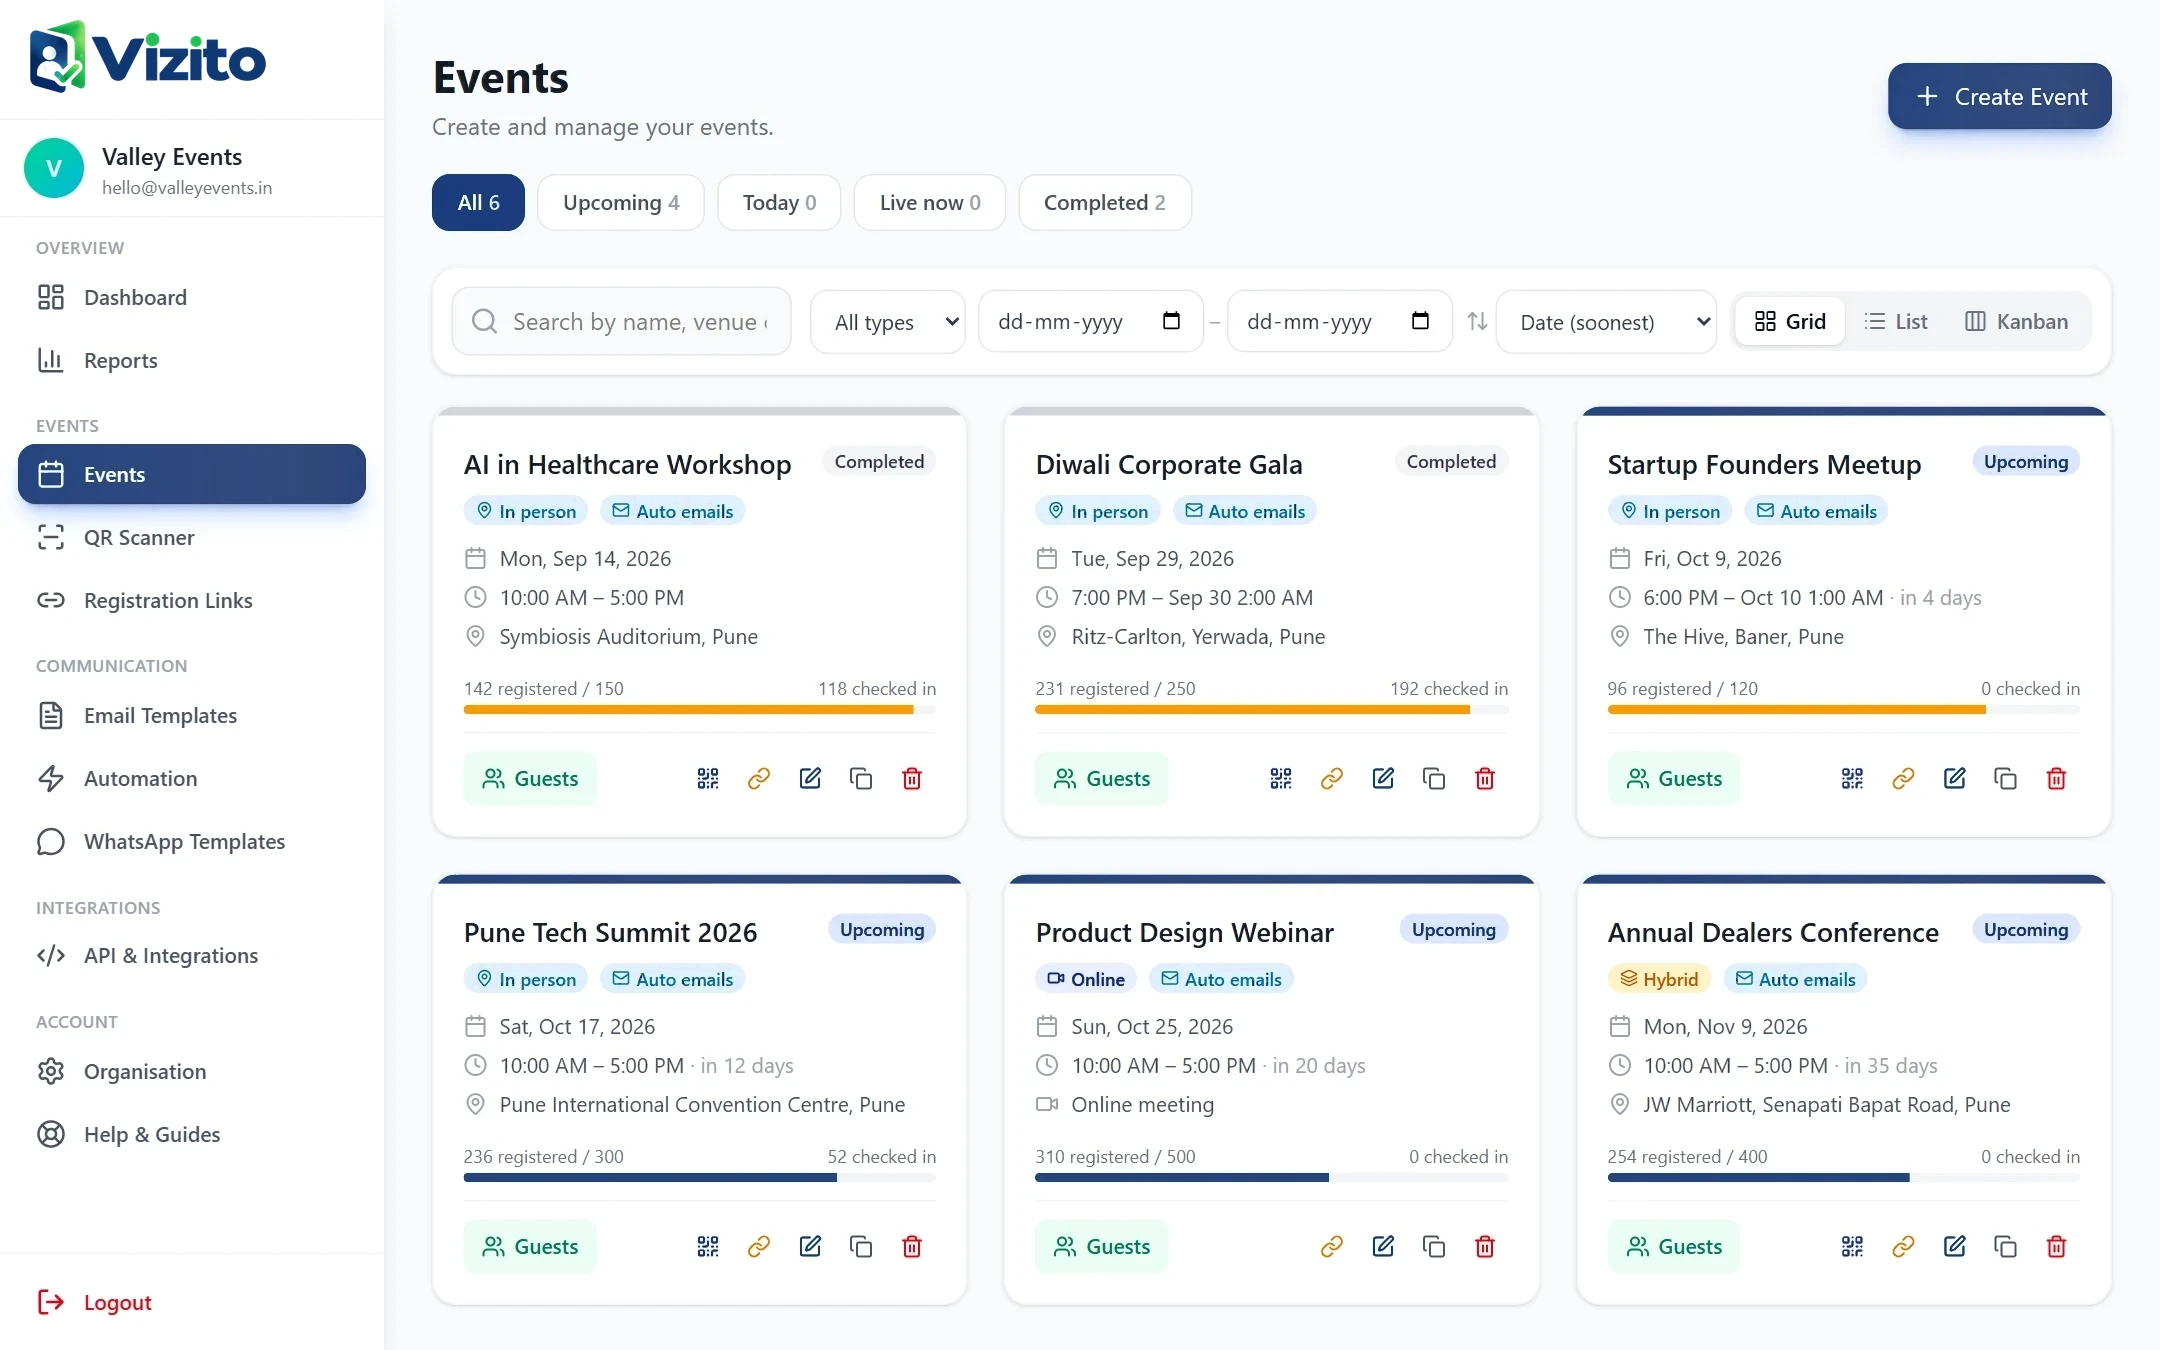Delete the Startup Founders Meetup event
This screenshot has width=2160, height=1350.
pyautogui.click(x=2056, y=778)
